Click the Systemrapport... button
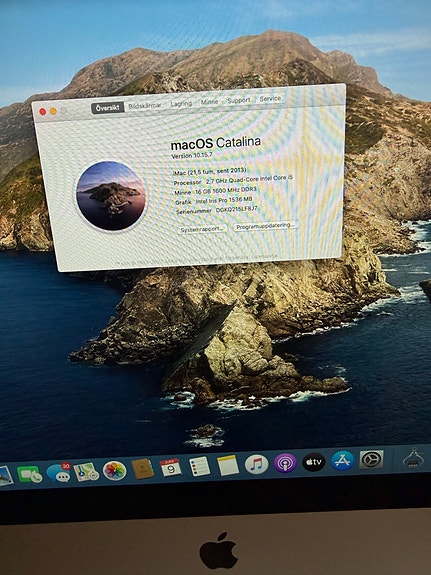 tap(202, 229)
